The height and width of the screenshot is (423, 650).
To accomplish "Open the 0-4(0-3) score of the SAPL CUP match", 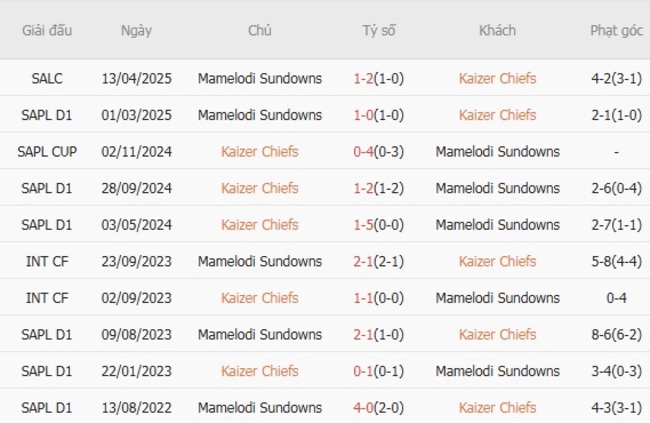I will click(x=379, y=151).
